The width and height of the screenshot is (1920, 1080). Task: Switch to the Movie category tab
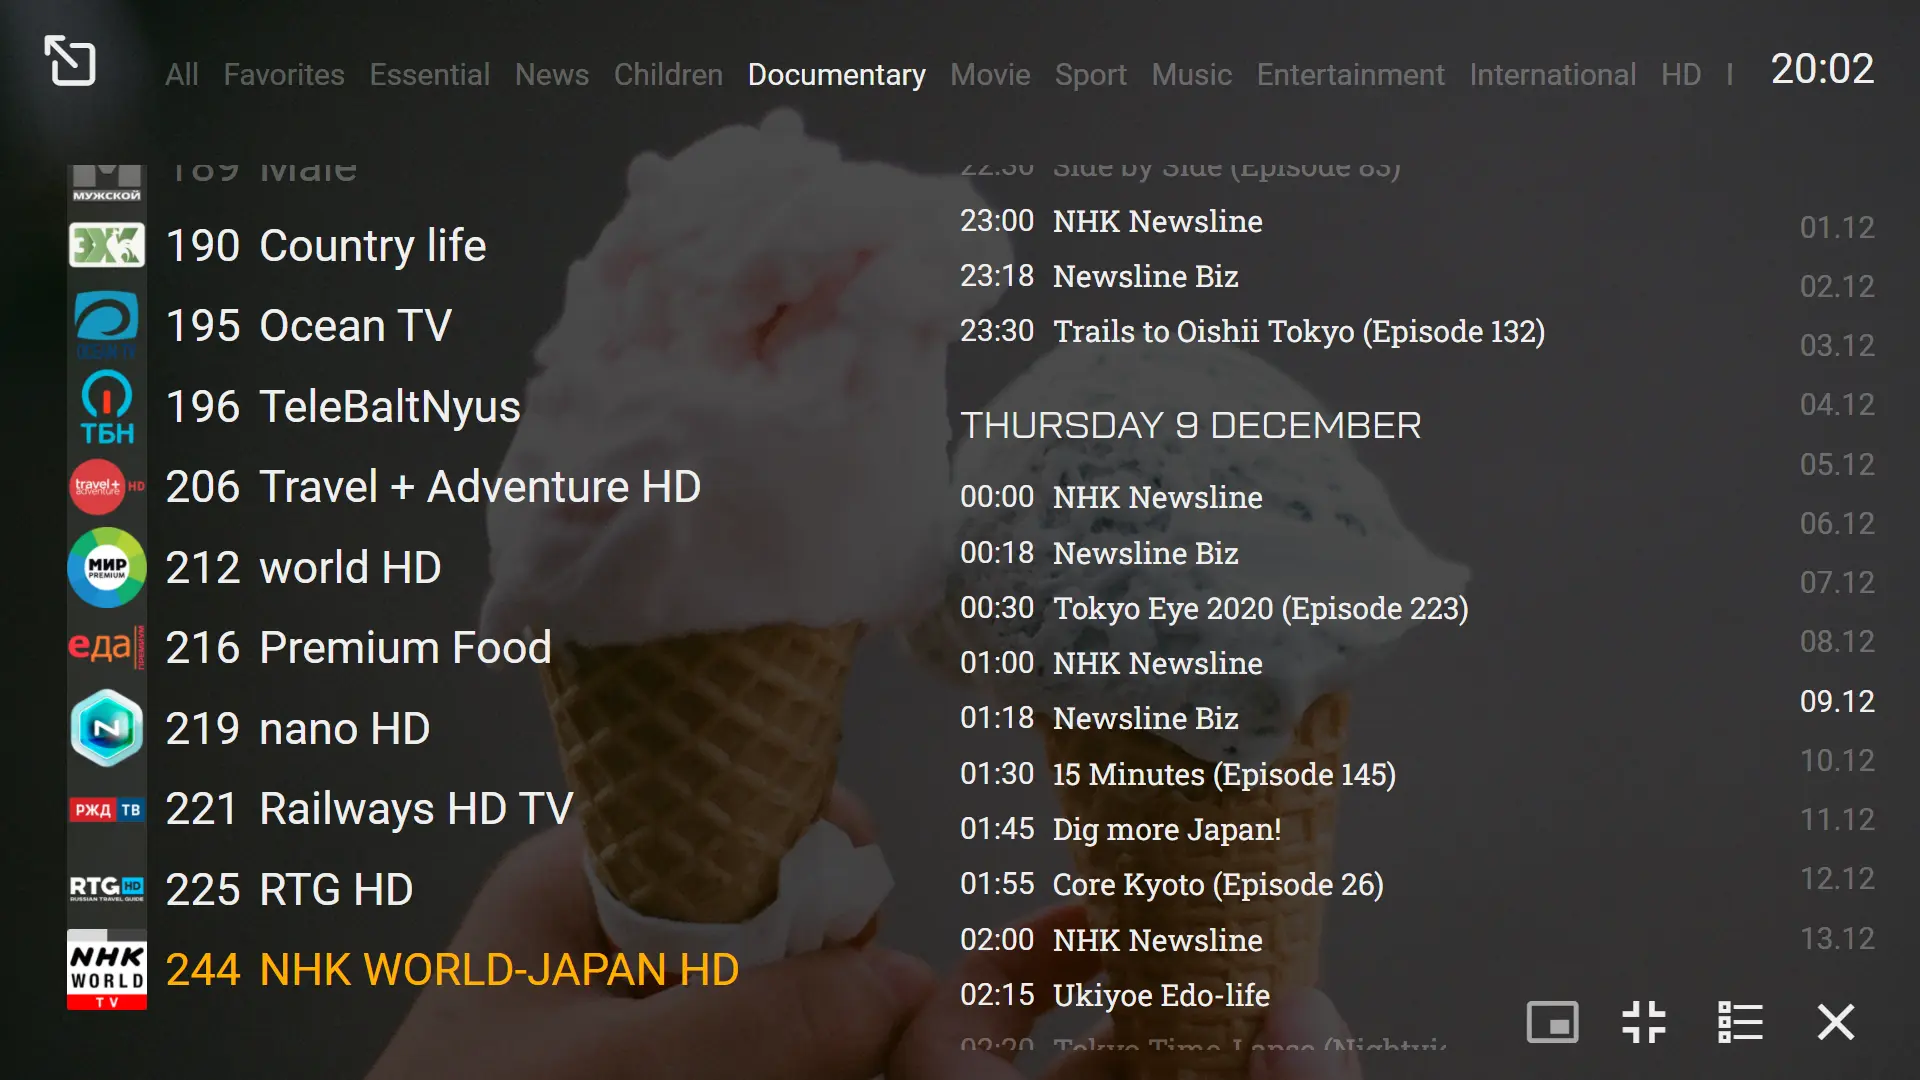989,75
